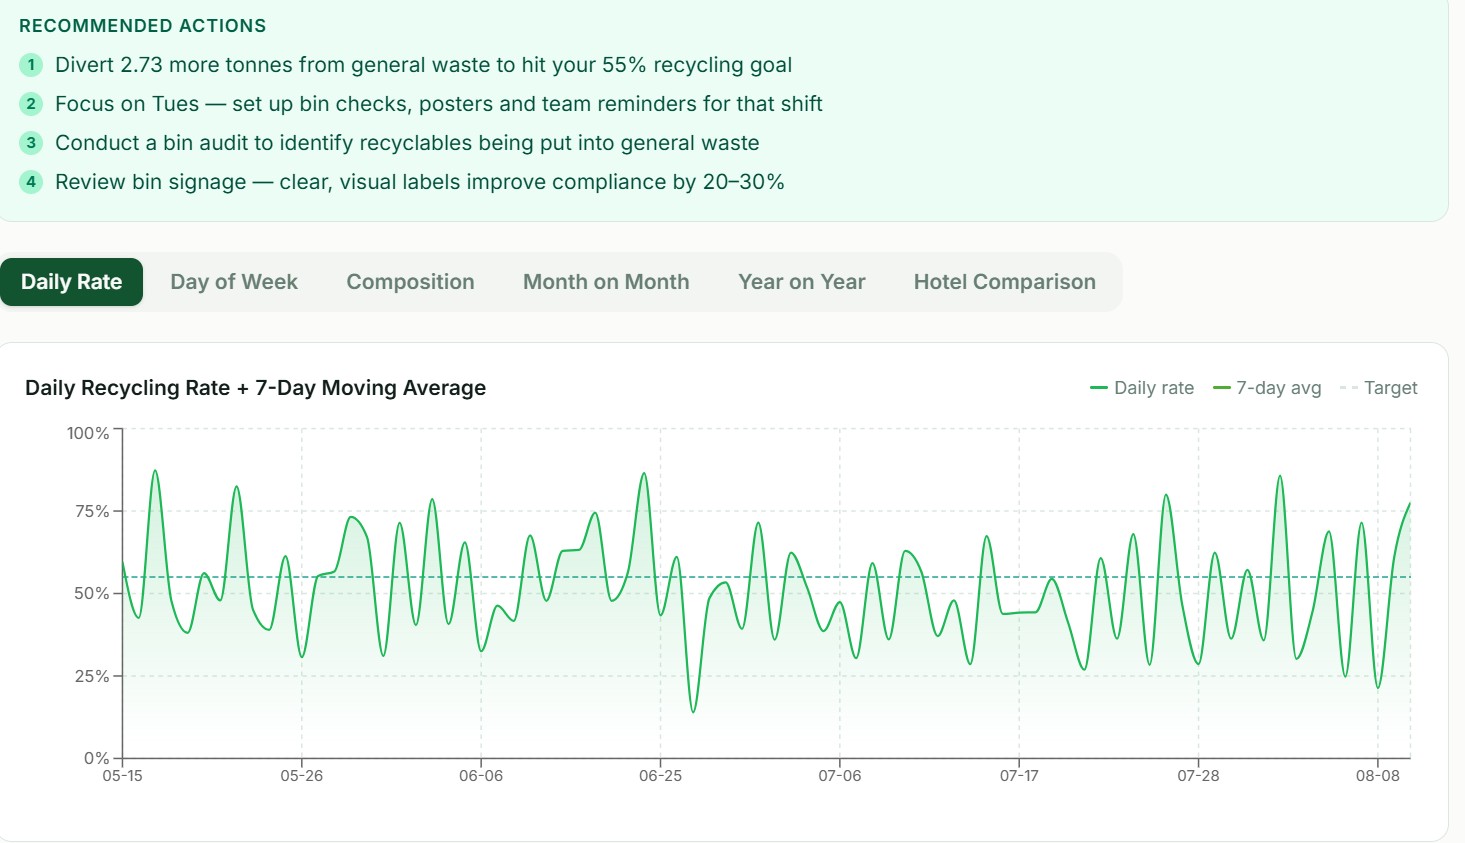Viewport: 1465px width, 843px height.
Task: Toggle the Daily rate legend entry
Action: 1142,388
